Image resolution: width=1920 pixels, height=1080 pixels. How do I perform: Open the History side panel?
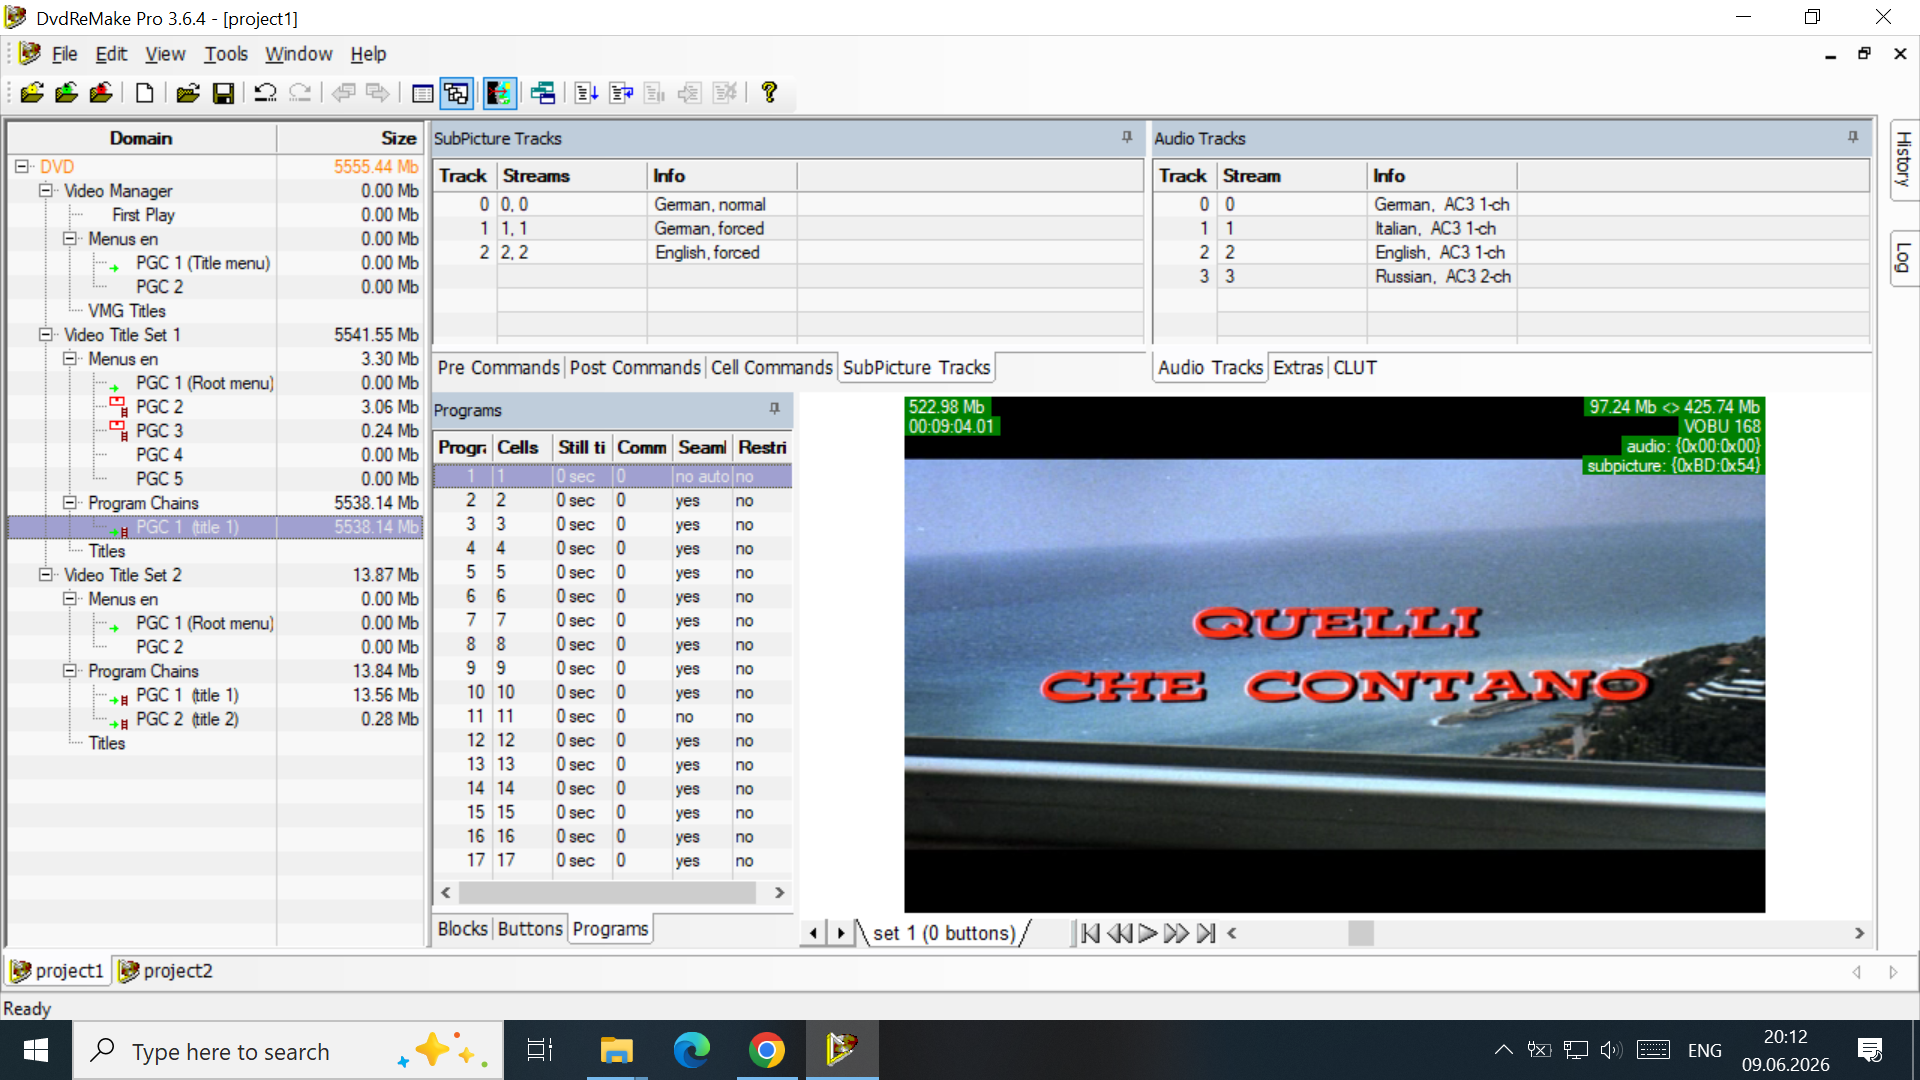coord(1904,160)
